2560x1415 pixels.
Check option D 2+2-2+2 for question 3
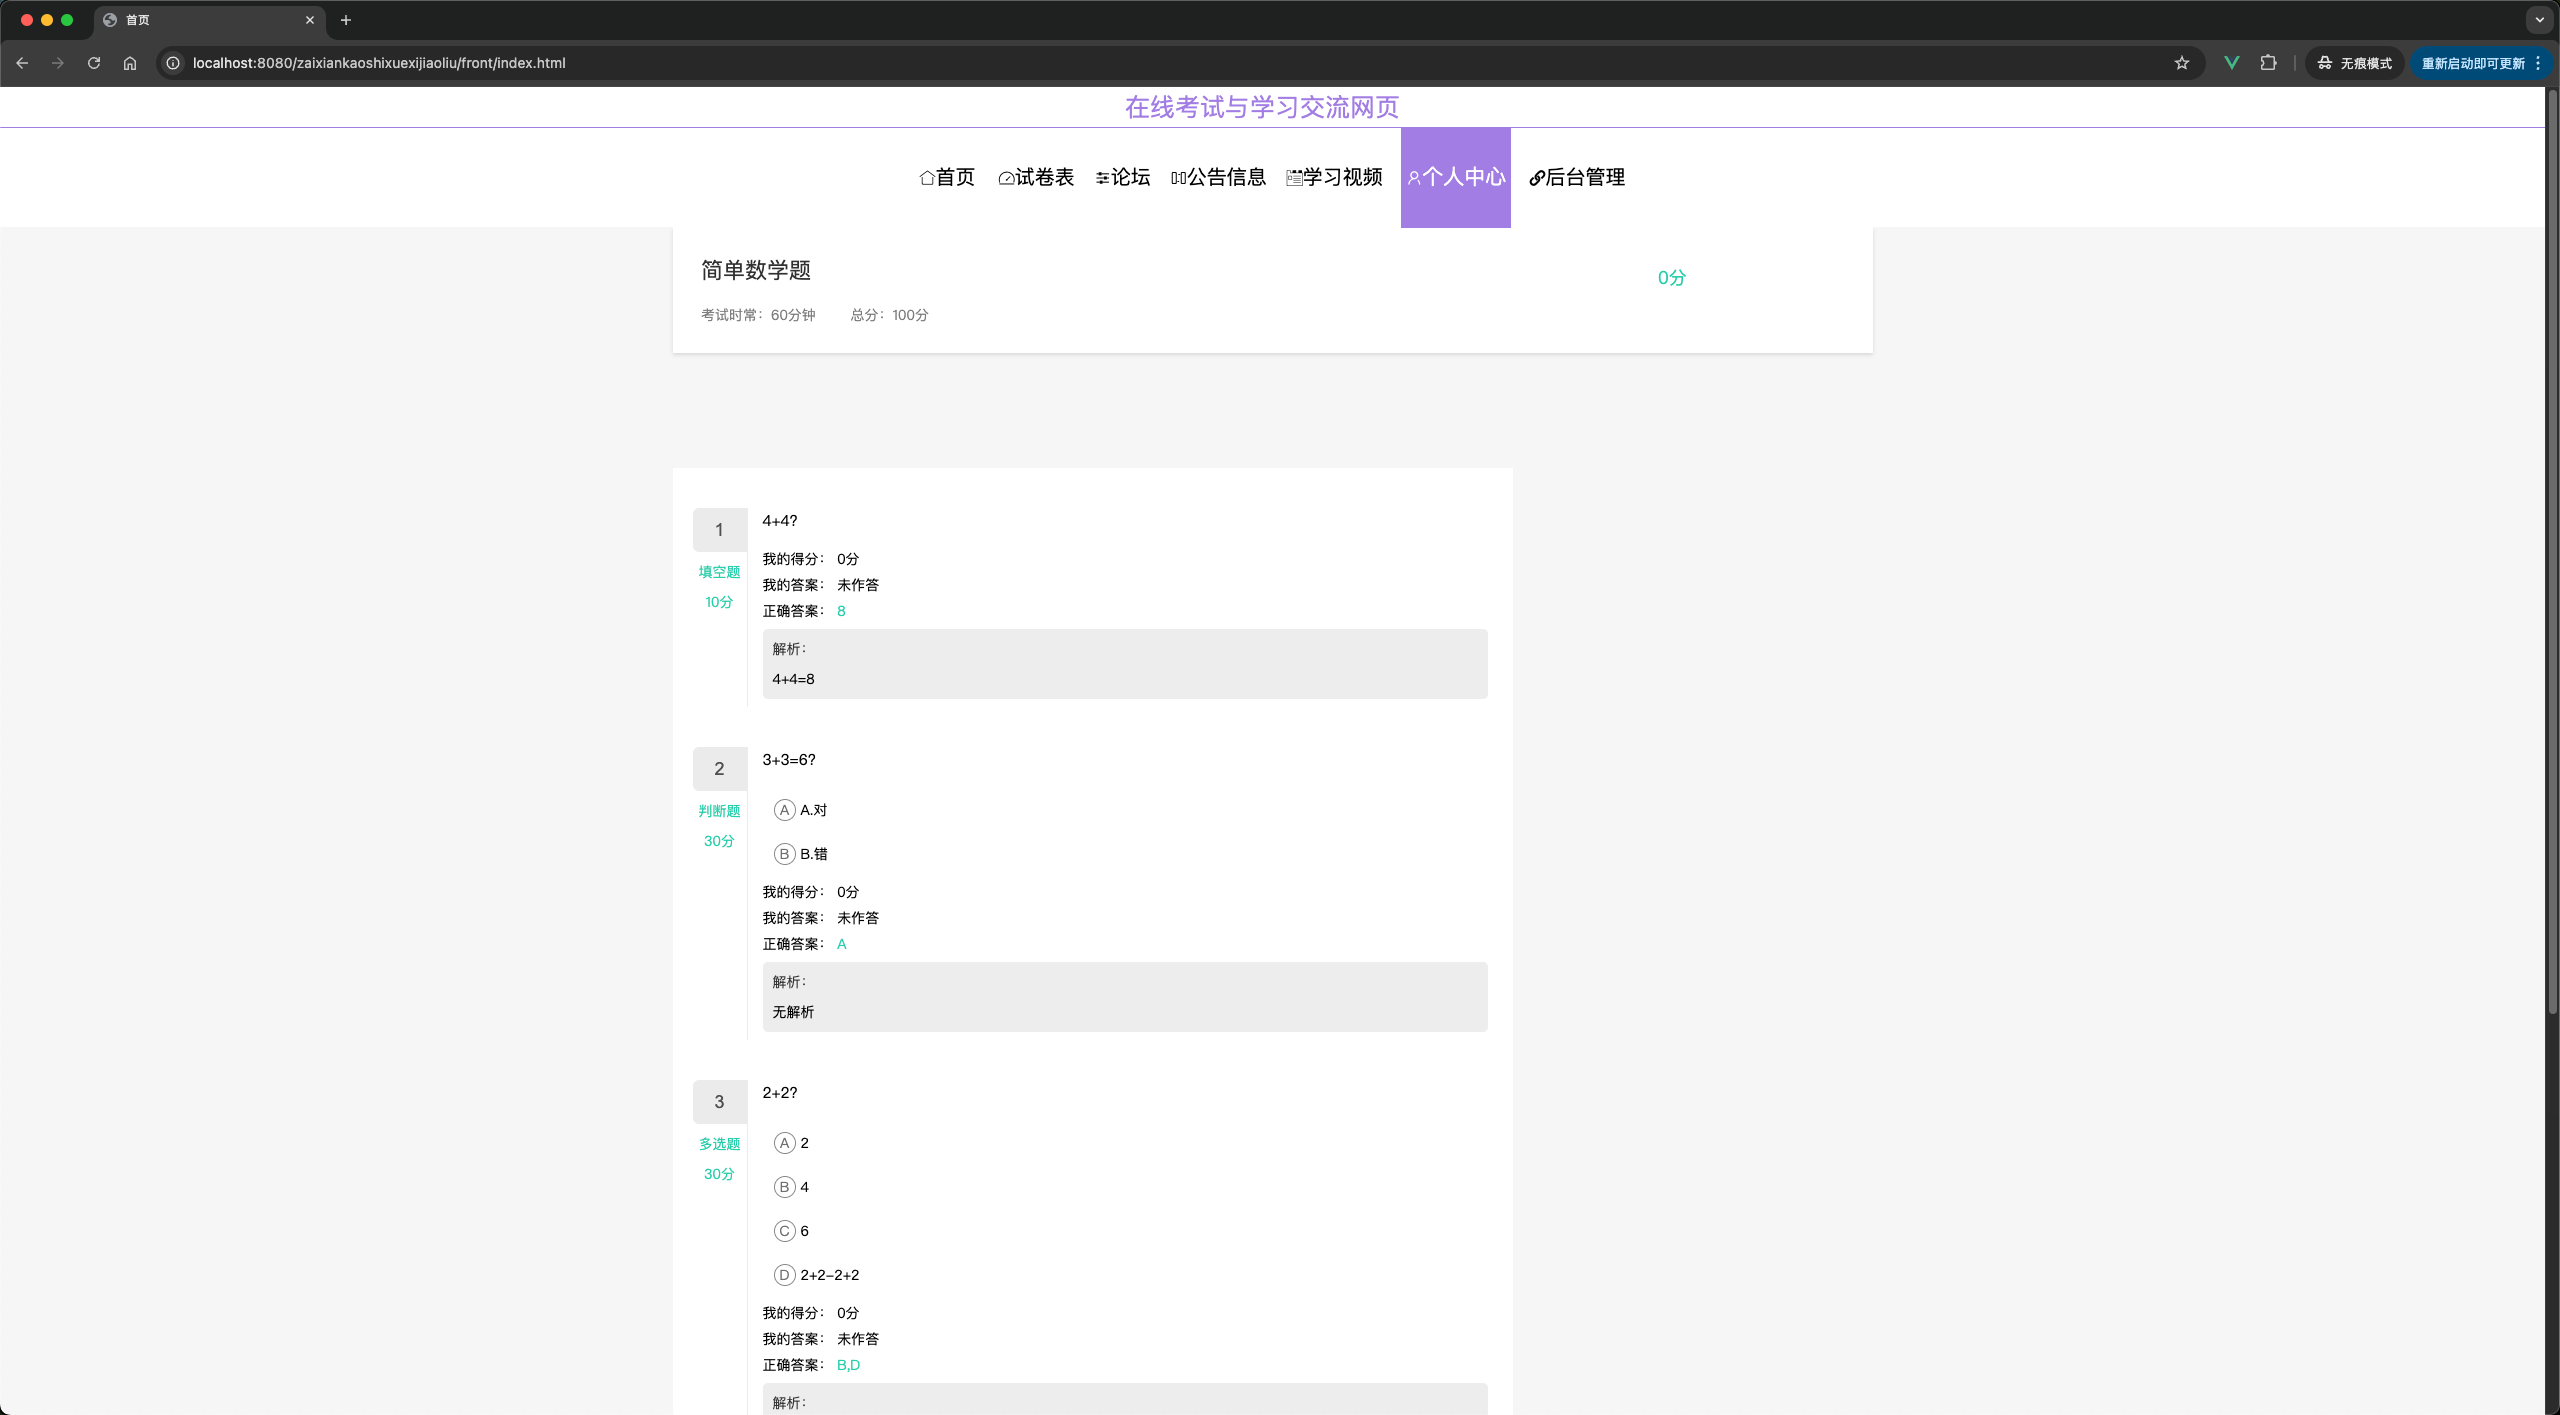click(x=817, y=1275)
